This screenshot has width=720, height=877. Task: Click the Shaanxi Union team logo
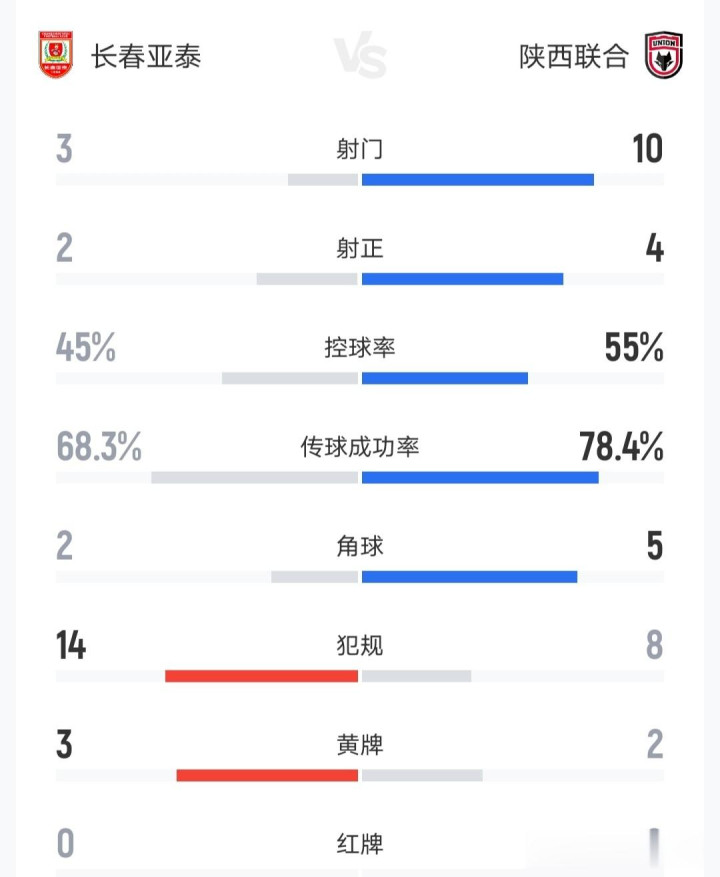coord(662,55)
